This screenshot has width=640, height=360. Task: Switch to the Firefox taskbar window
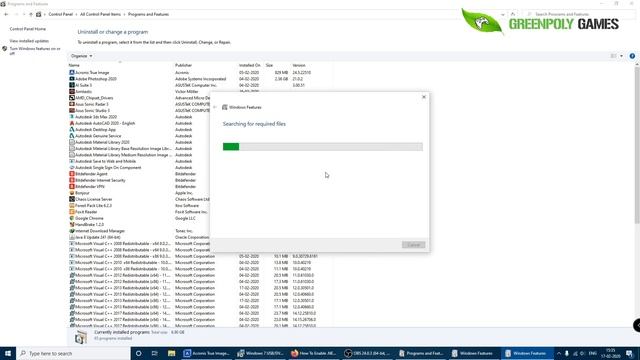pyautogui.click(x=314, y=353)
